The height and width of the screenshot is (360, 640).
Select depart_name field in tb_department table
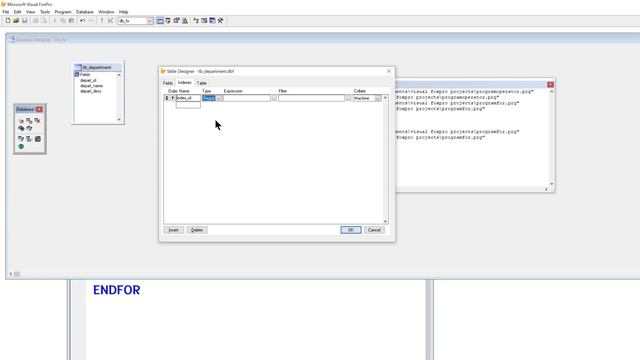(91, 86)
